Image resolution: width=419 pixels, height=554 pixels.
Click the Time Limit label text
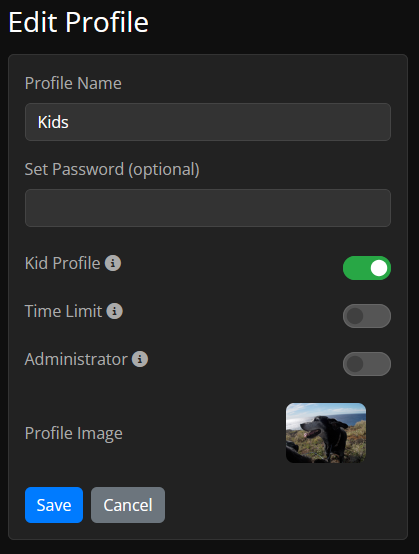click(x=64, y=311)
